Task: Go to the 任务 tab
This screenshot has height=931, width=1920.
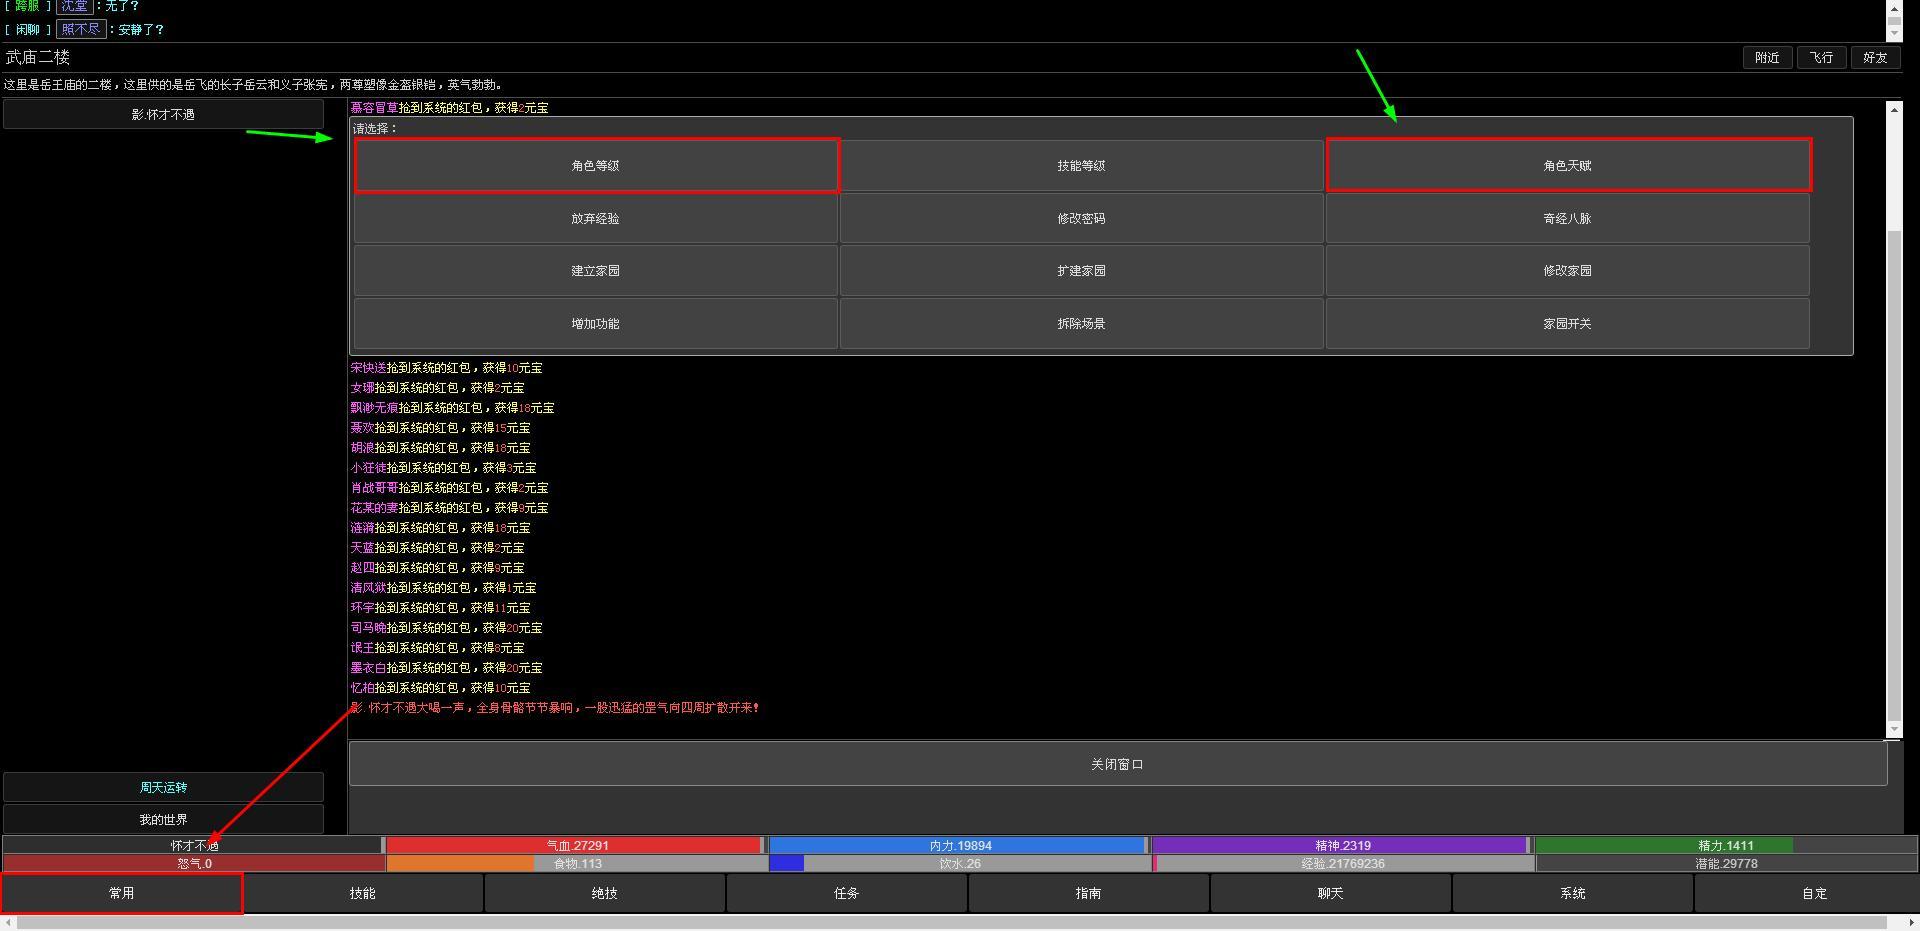Action: (847, 893)
